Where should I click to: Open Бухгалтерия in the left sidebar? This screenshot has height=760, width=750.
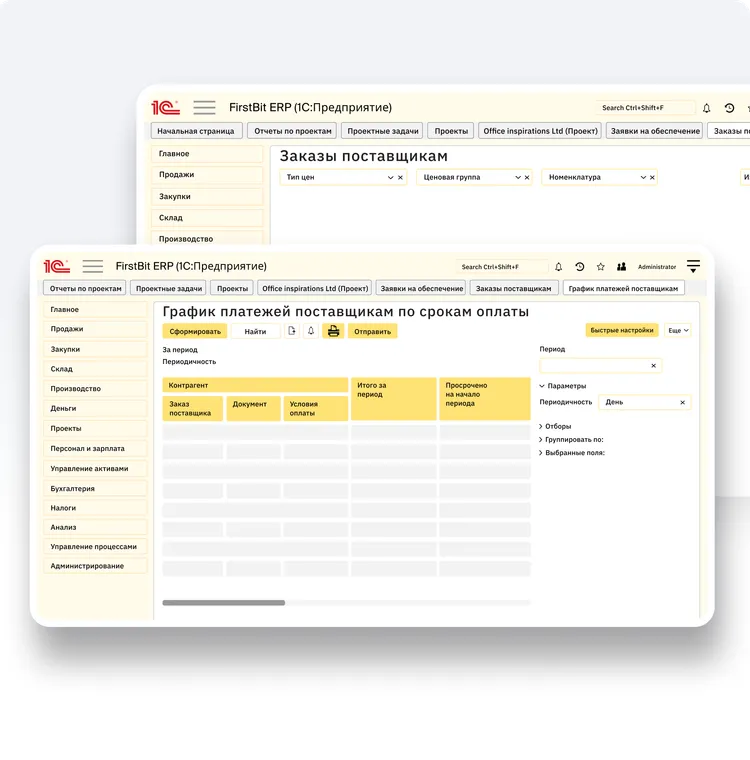(73, 488)
